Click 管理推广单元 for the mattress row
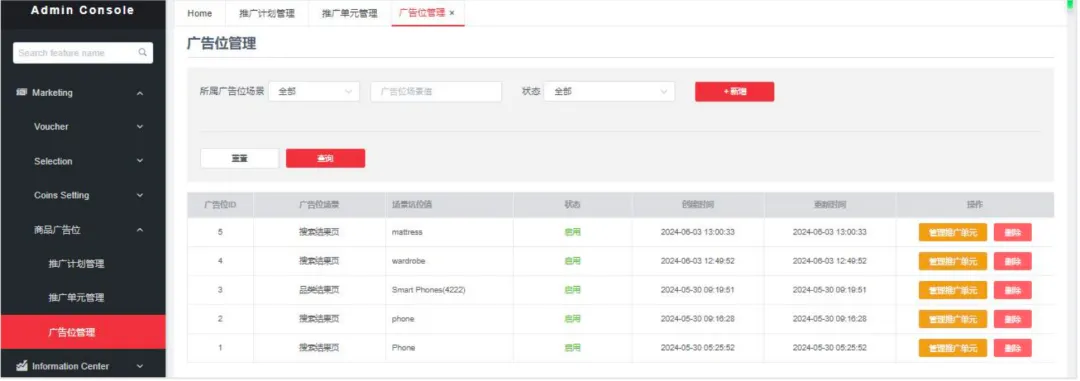The width and height of the screenshot is (1080, 381). click(953, 232)
